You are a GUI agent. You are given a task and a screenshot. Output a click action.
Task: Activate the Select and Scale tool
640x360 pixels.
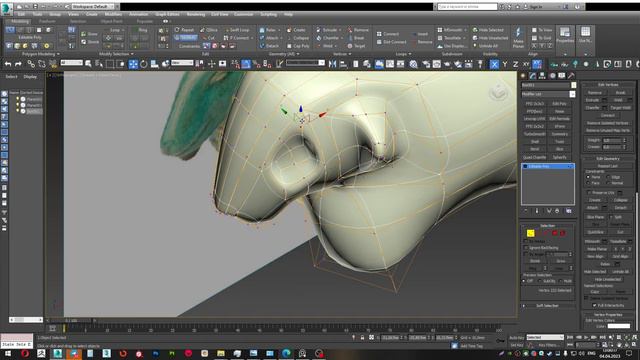pyautogui.click(x=154, y=64)
